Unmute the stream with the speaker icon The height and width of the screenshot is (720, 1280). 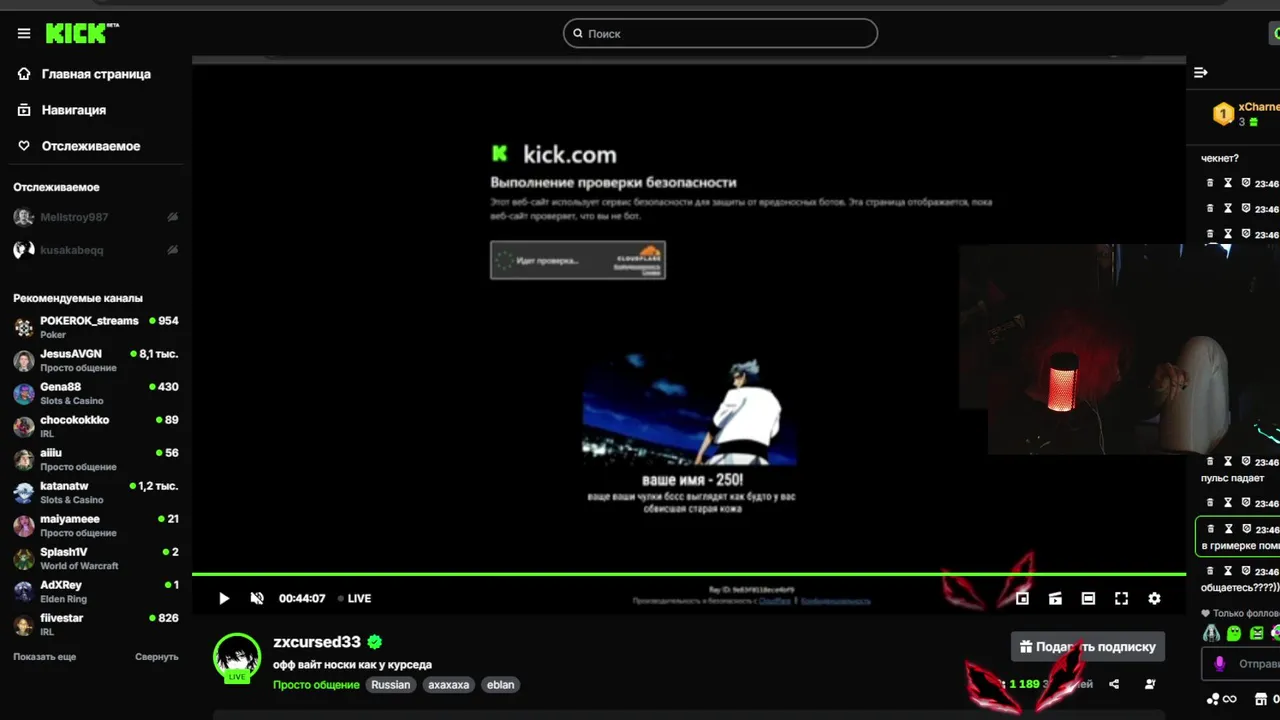257,598
